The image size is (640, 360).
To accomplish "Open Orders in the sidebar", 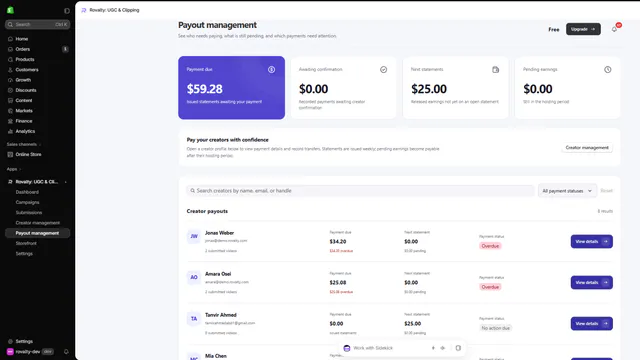I will 37,49.
